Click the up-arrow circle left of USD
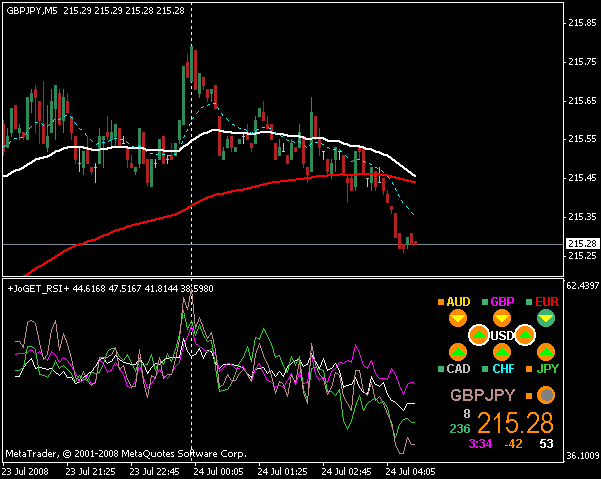Image resolution: width=601 pixels, height=479 pixels. click(479, 335)
